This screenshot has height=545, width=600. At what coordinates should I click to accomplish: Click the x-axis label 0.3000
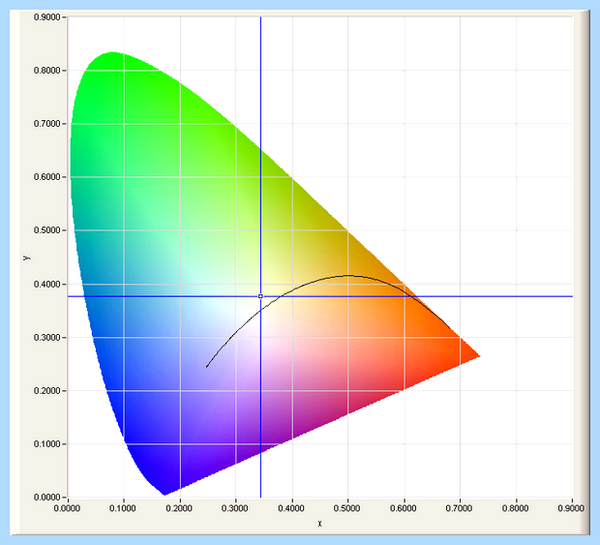(x=235, y=508)
